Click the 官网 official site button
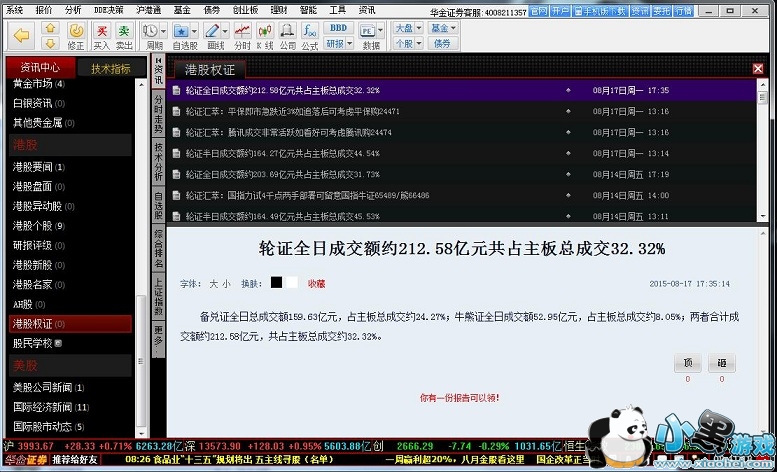The height and width of the screenshot is (472, 777). tap(539, 10)
